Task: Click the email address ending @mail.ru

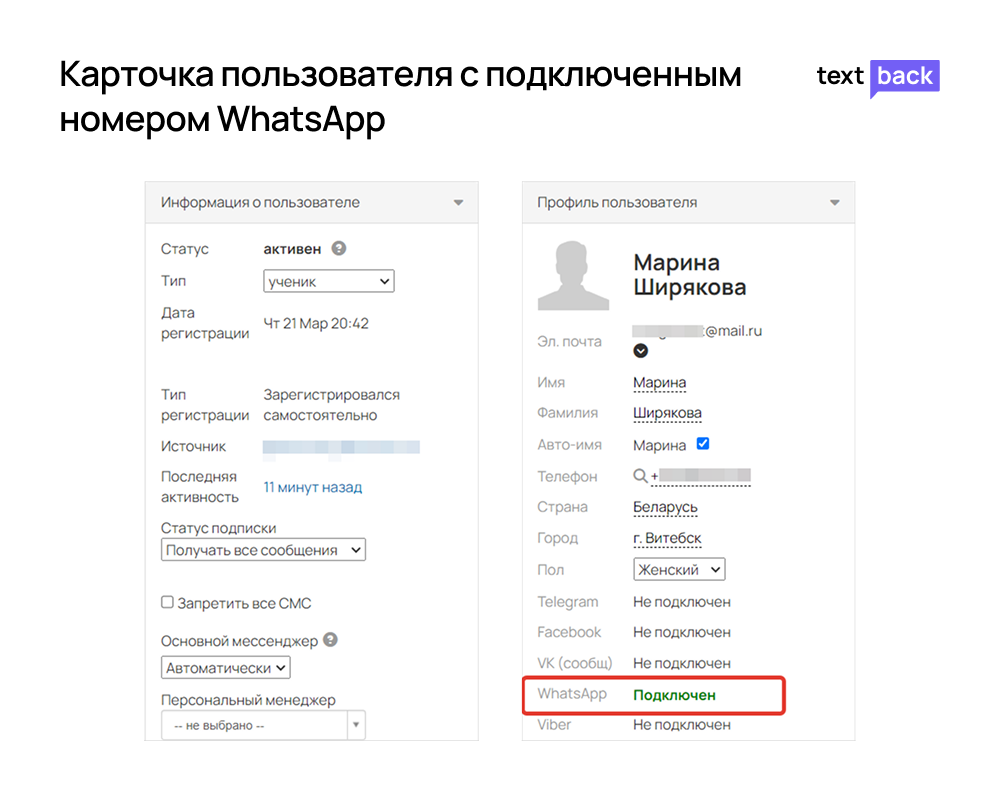Action: point(697,331)
